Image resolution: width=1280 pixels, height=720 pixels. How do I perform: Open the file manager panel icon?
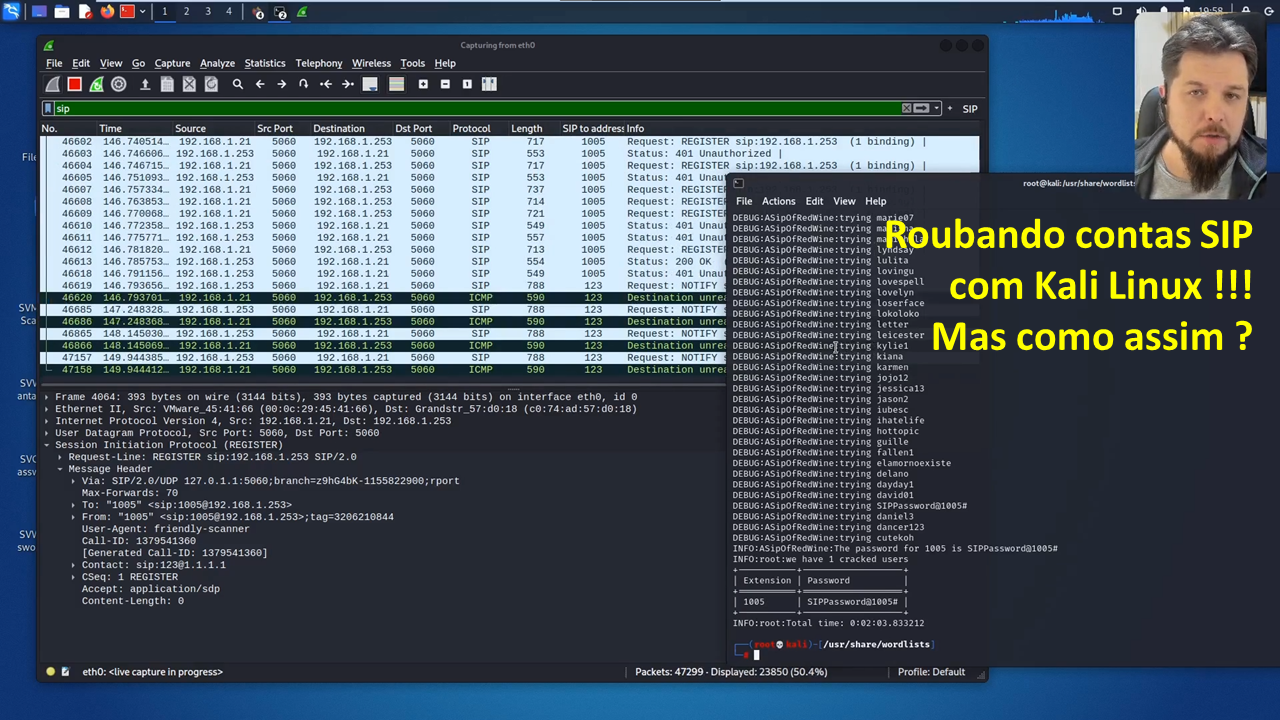pos(62,12)
